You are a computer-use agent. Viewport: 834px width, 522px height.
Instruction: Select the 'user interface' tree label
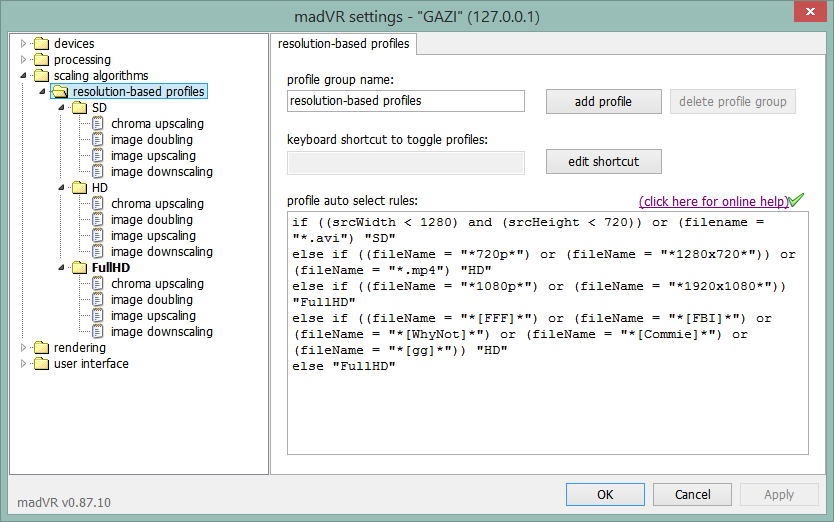pyautogui.click(x=91, y=364)
